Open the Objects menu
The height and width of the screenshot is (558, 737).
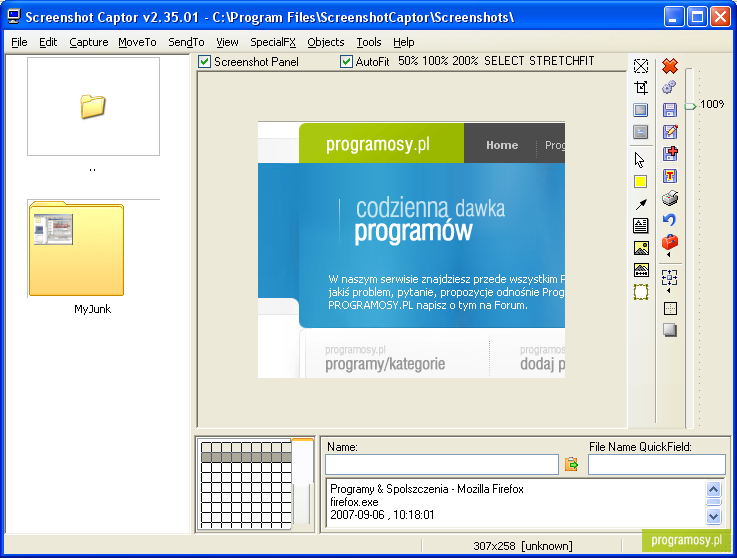pyautogui.click(x=326, y=42)
